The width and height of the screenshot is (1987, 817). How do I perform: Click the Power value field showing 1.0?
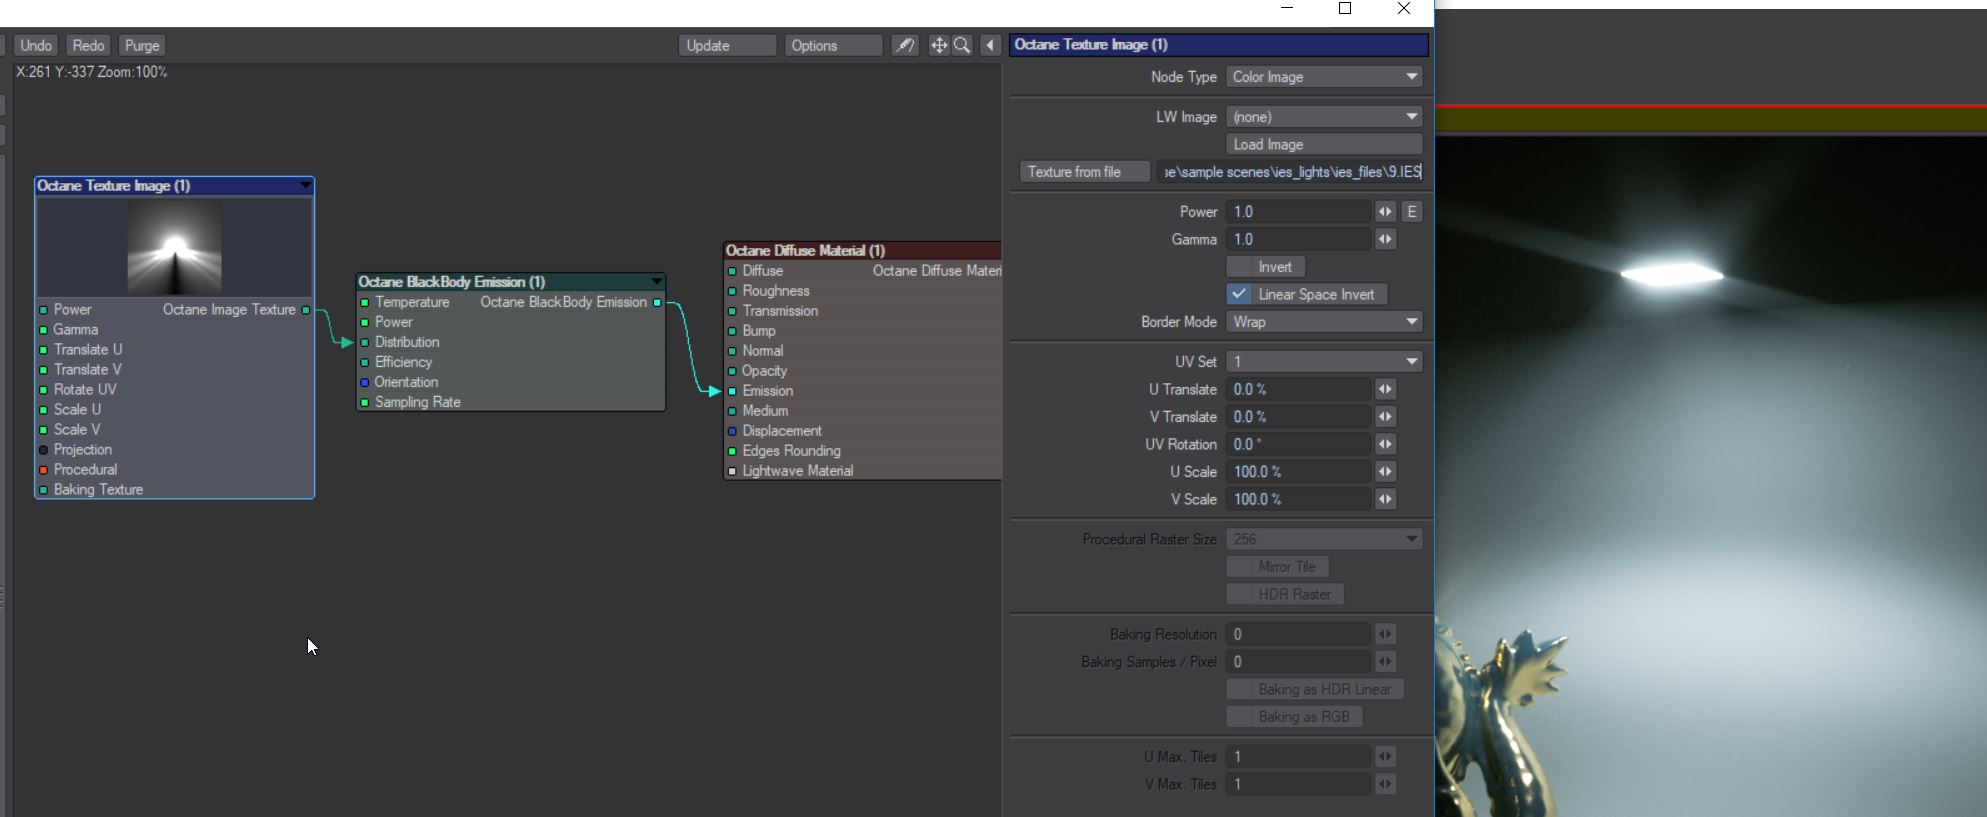tap(1298, 212)
